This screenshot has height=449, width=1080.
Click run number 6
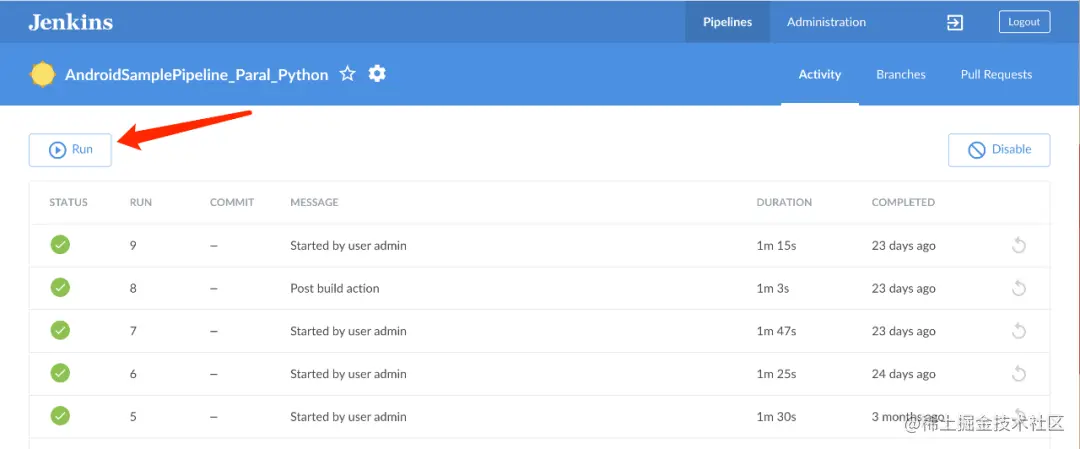coord(133,374)
